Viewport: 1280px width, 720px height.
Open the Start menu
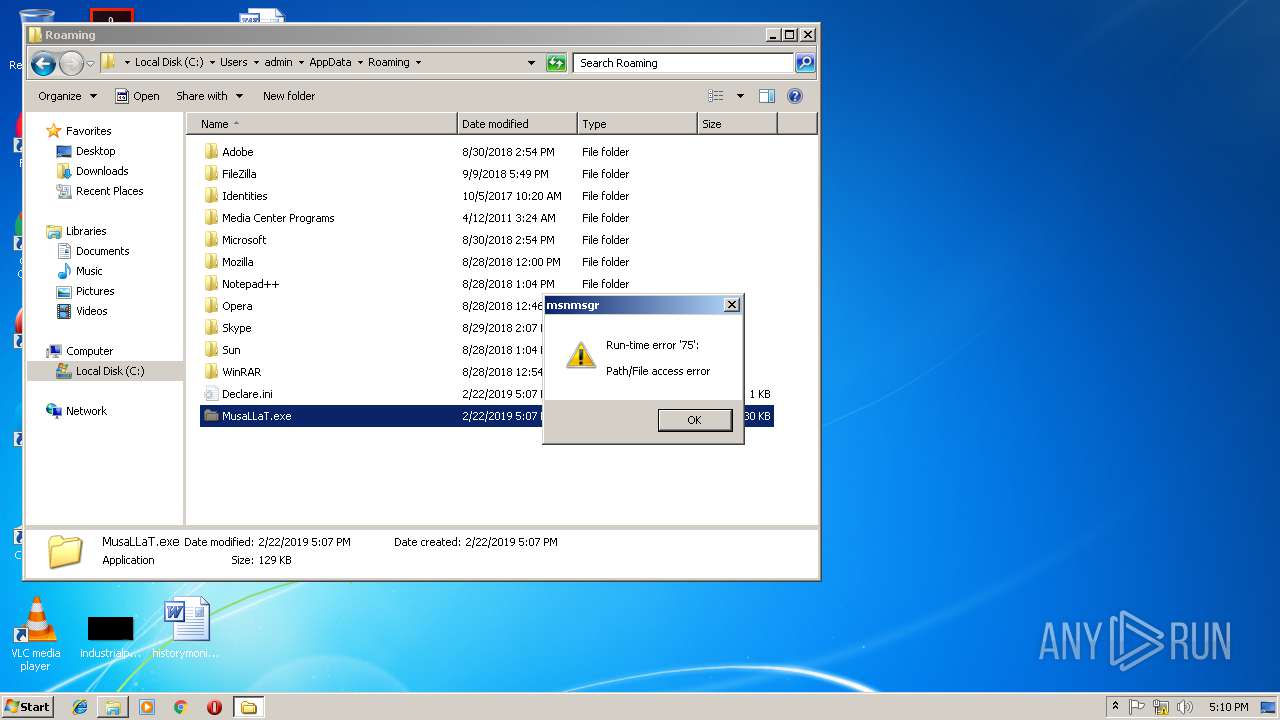coord(27,706)
